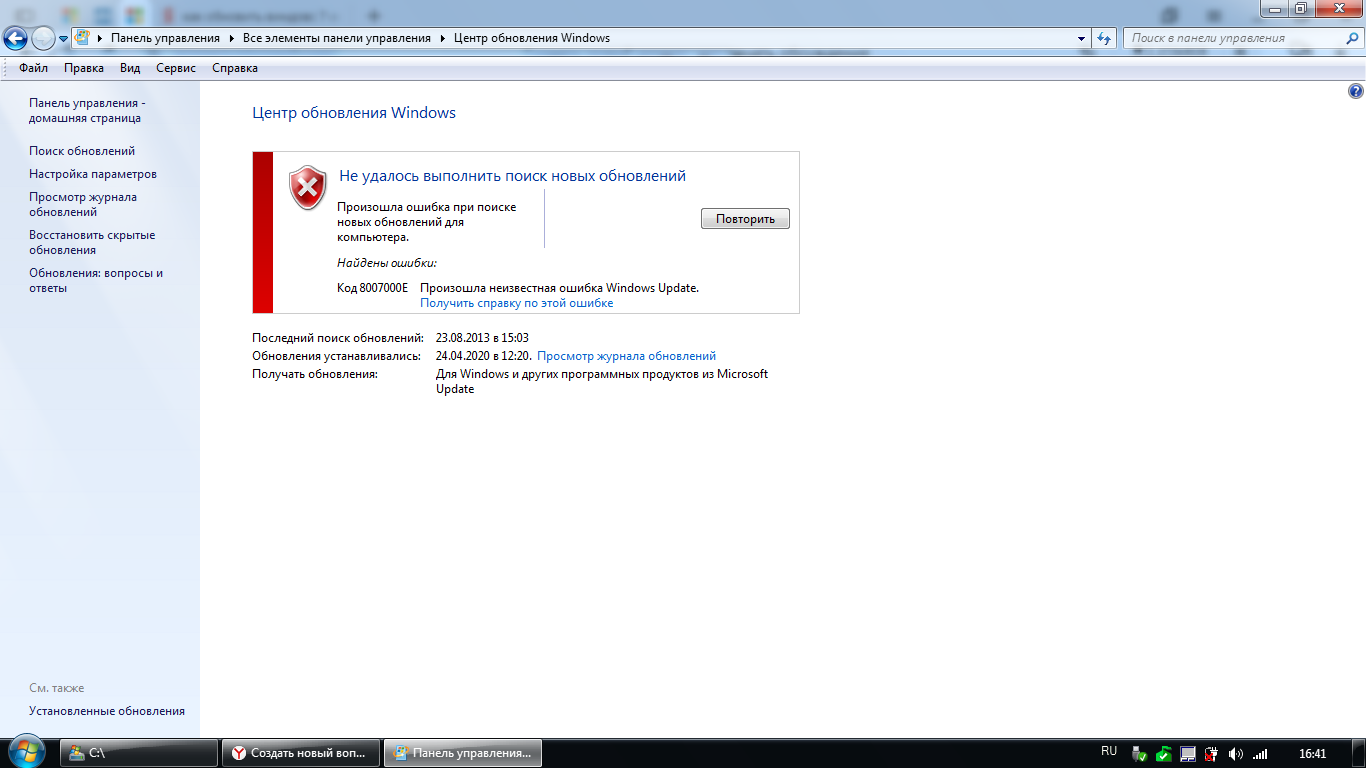Go back with the blue Back arrow
1366x768 pixels.
pyautogui.click(x=15, y=39)
